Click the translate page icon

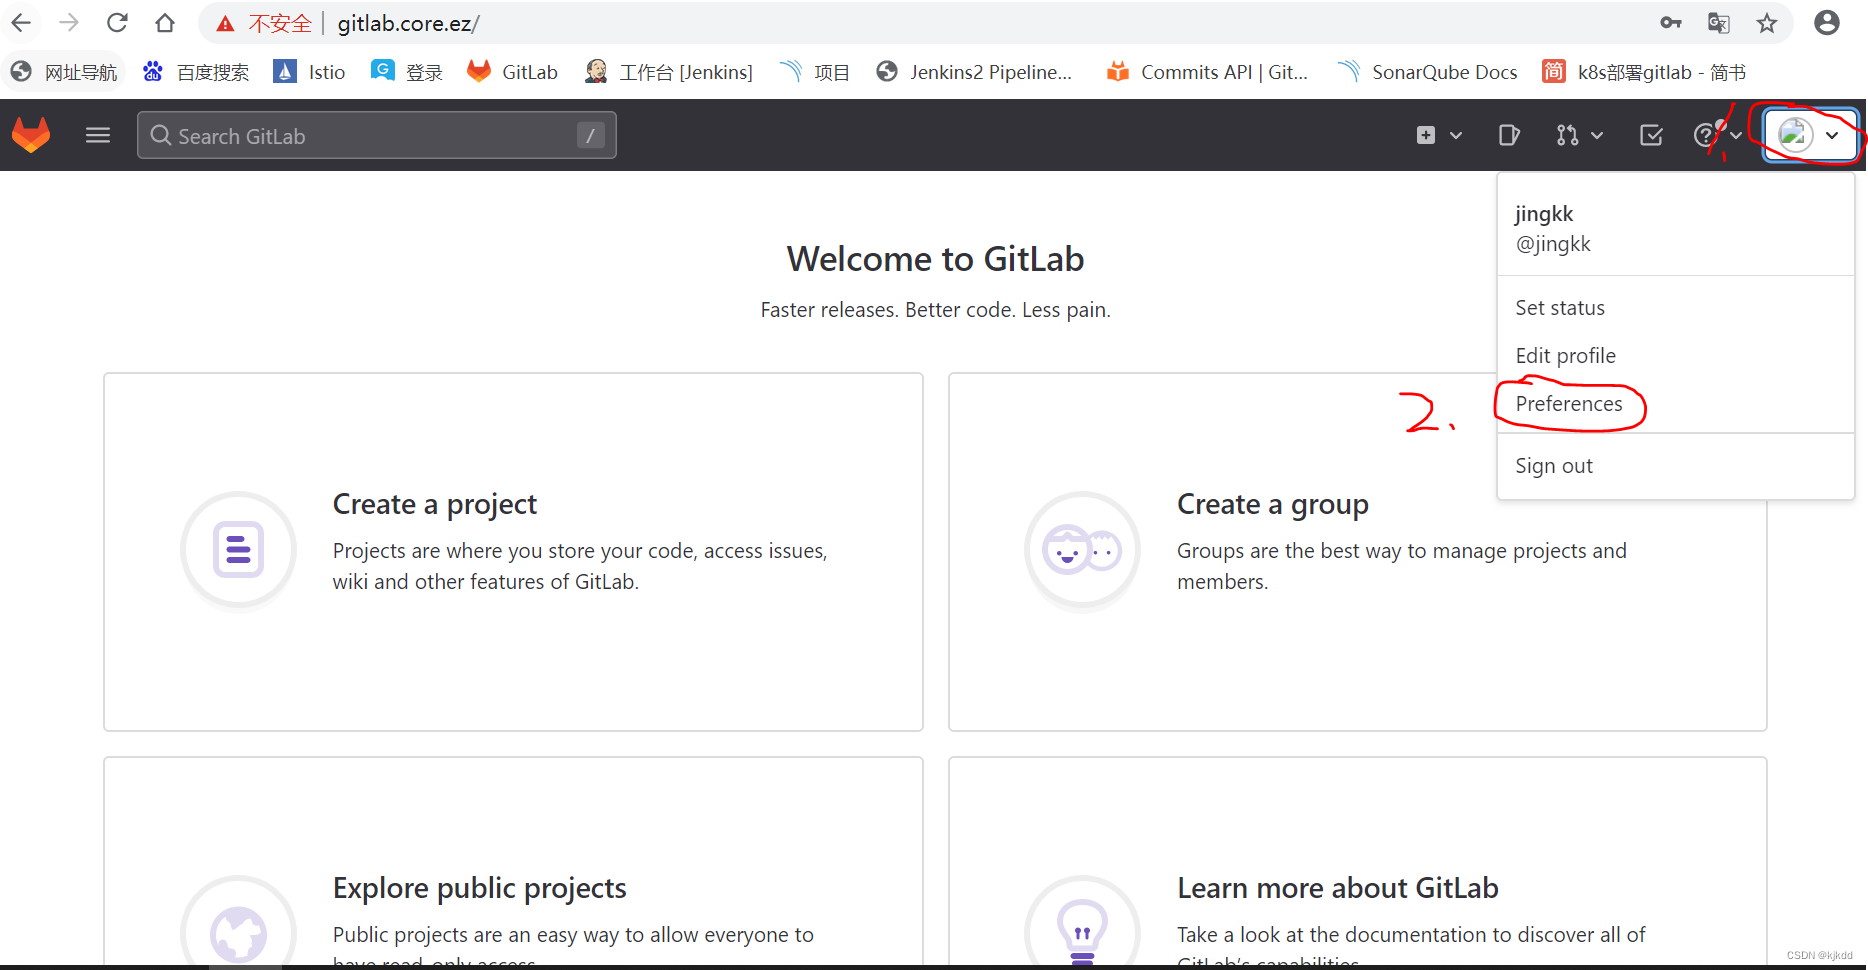(1719, 23)
